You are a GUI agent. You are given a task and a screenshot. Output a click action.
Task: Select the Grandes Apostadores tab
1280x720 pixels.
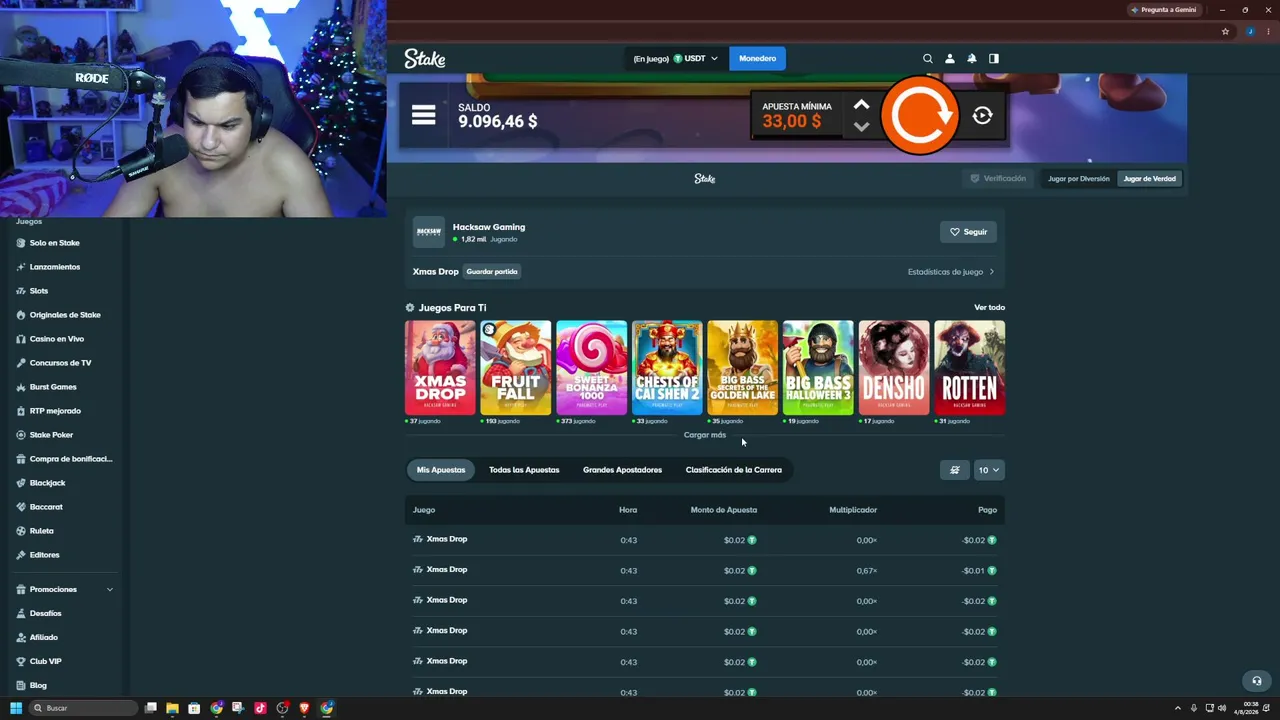coord(622,470)
